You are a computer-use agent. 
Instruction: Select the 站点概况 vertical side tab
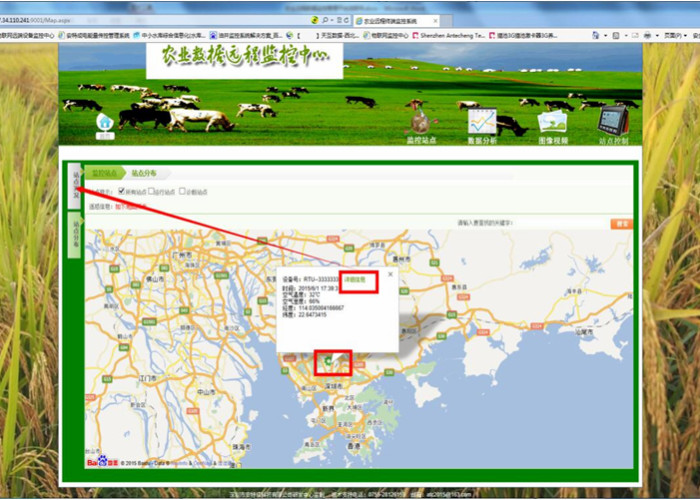click(76, 186)
